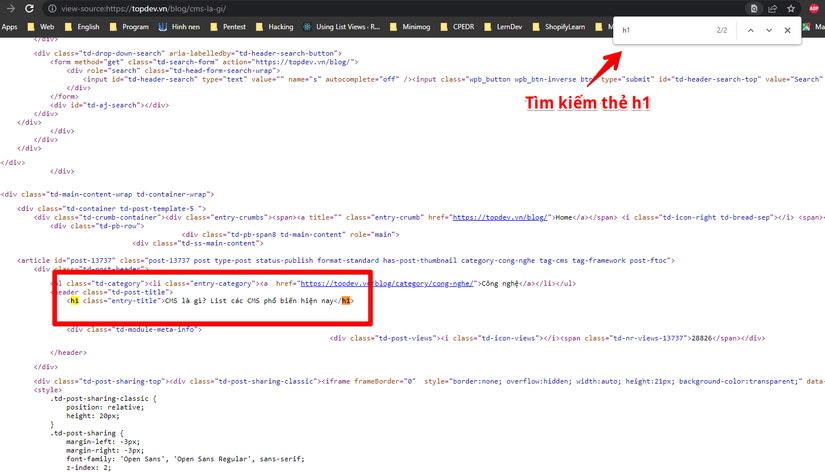Open the Web bookmark folder
This screenshot has width=825, height=472.
(41, 27)
